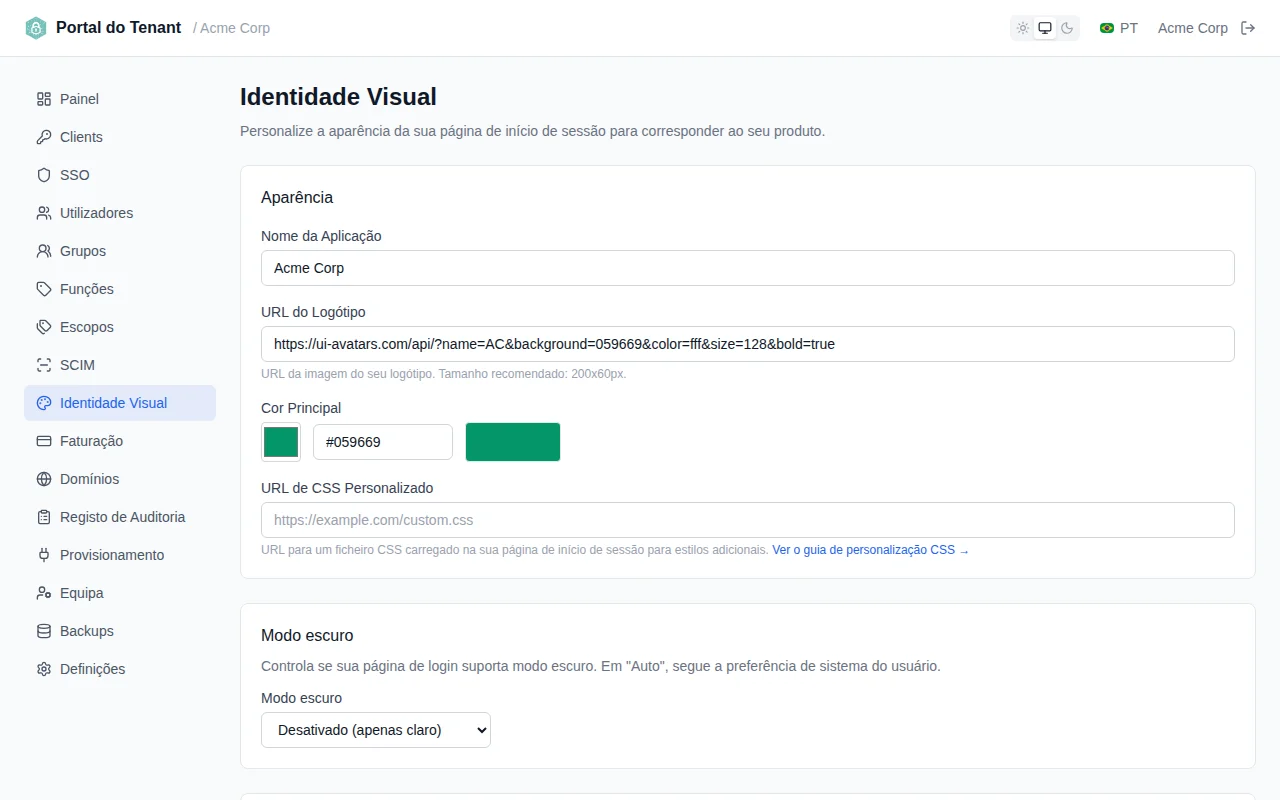Open the Escopos menu item

[120, 327]
